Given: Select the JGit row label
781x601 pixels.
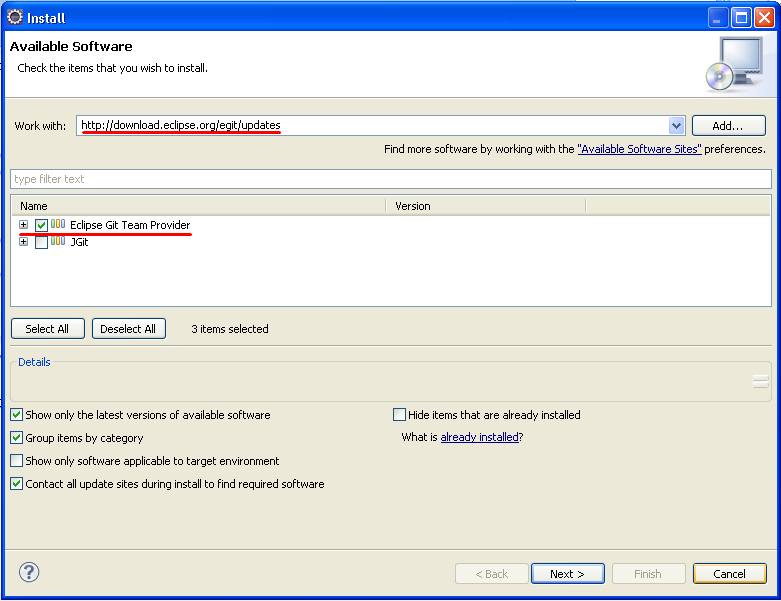Looking at the screenshot, I should click(79, 242).
